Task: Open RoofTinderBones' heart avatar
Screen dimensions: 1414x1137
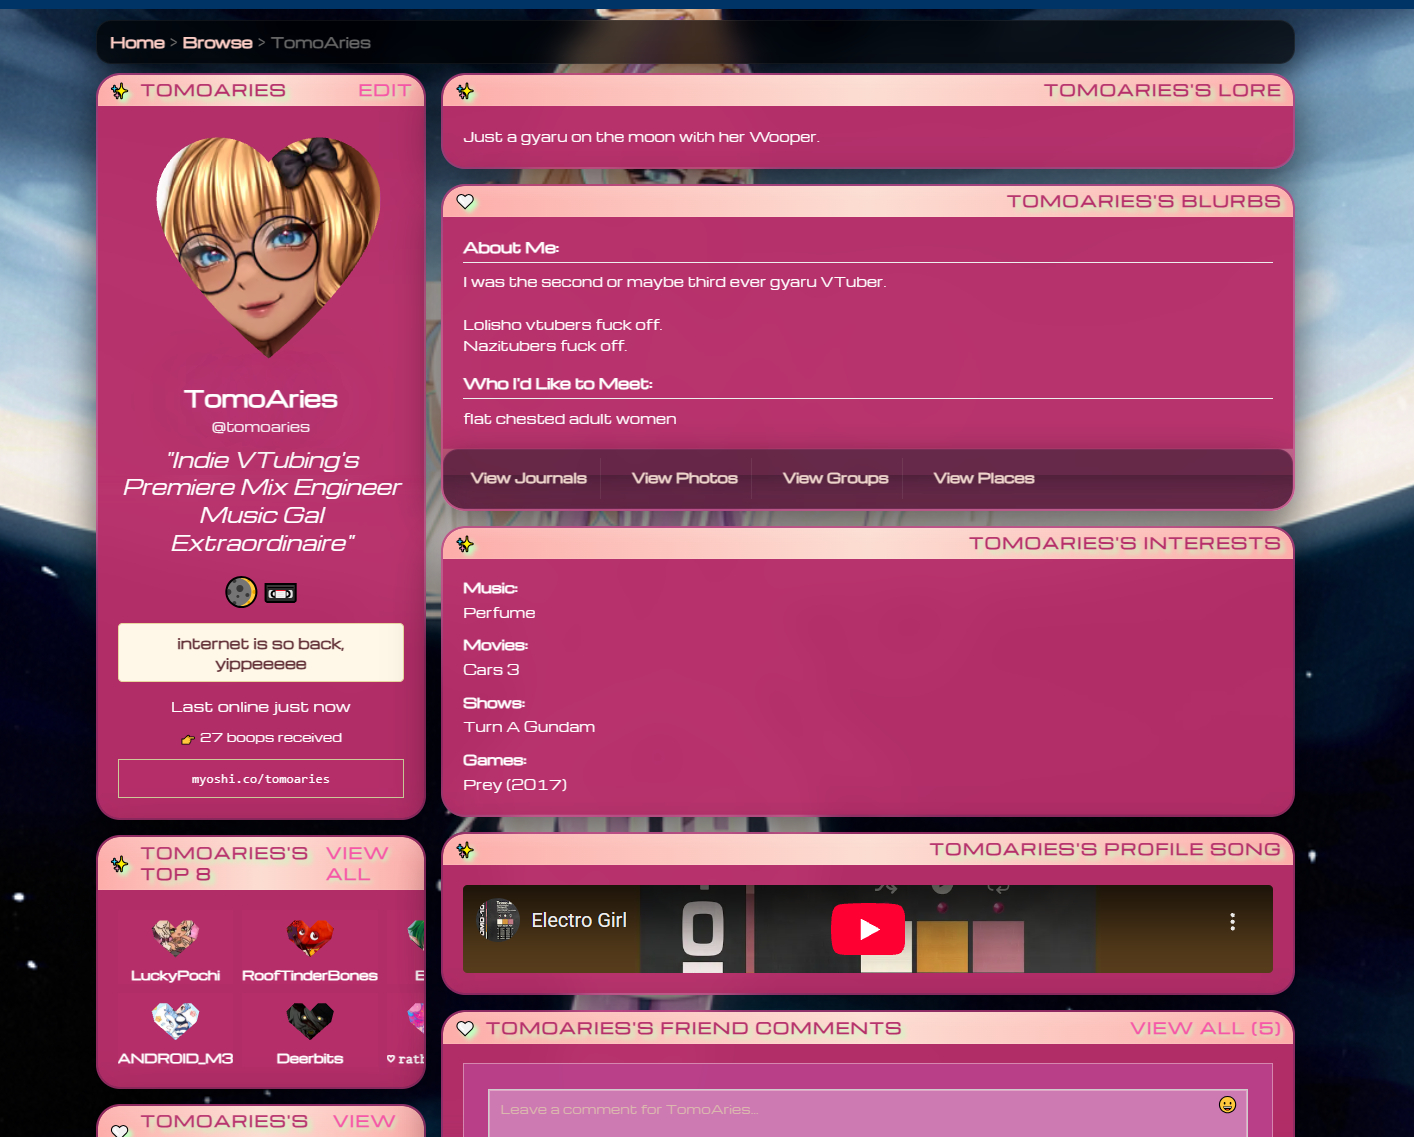Action: click(309, 937)
